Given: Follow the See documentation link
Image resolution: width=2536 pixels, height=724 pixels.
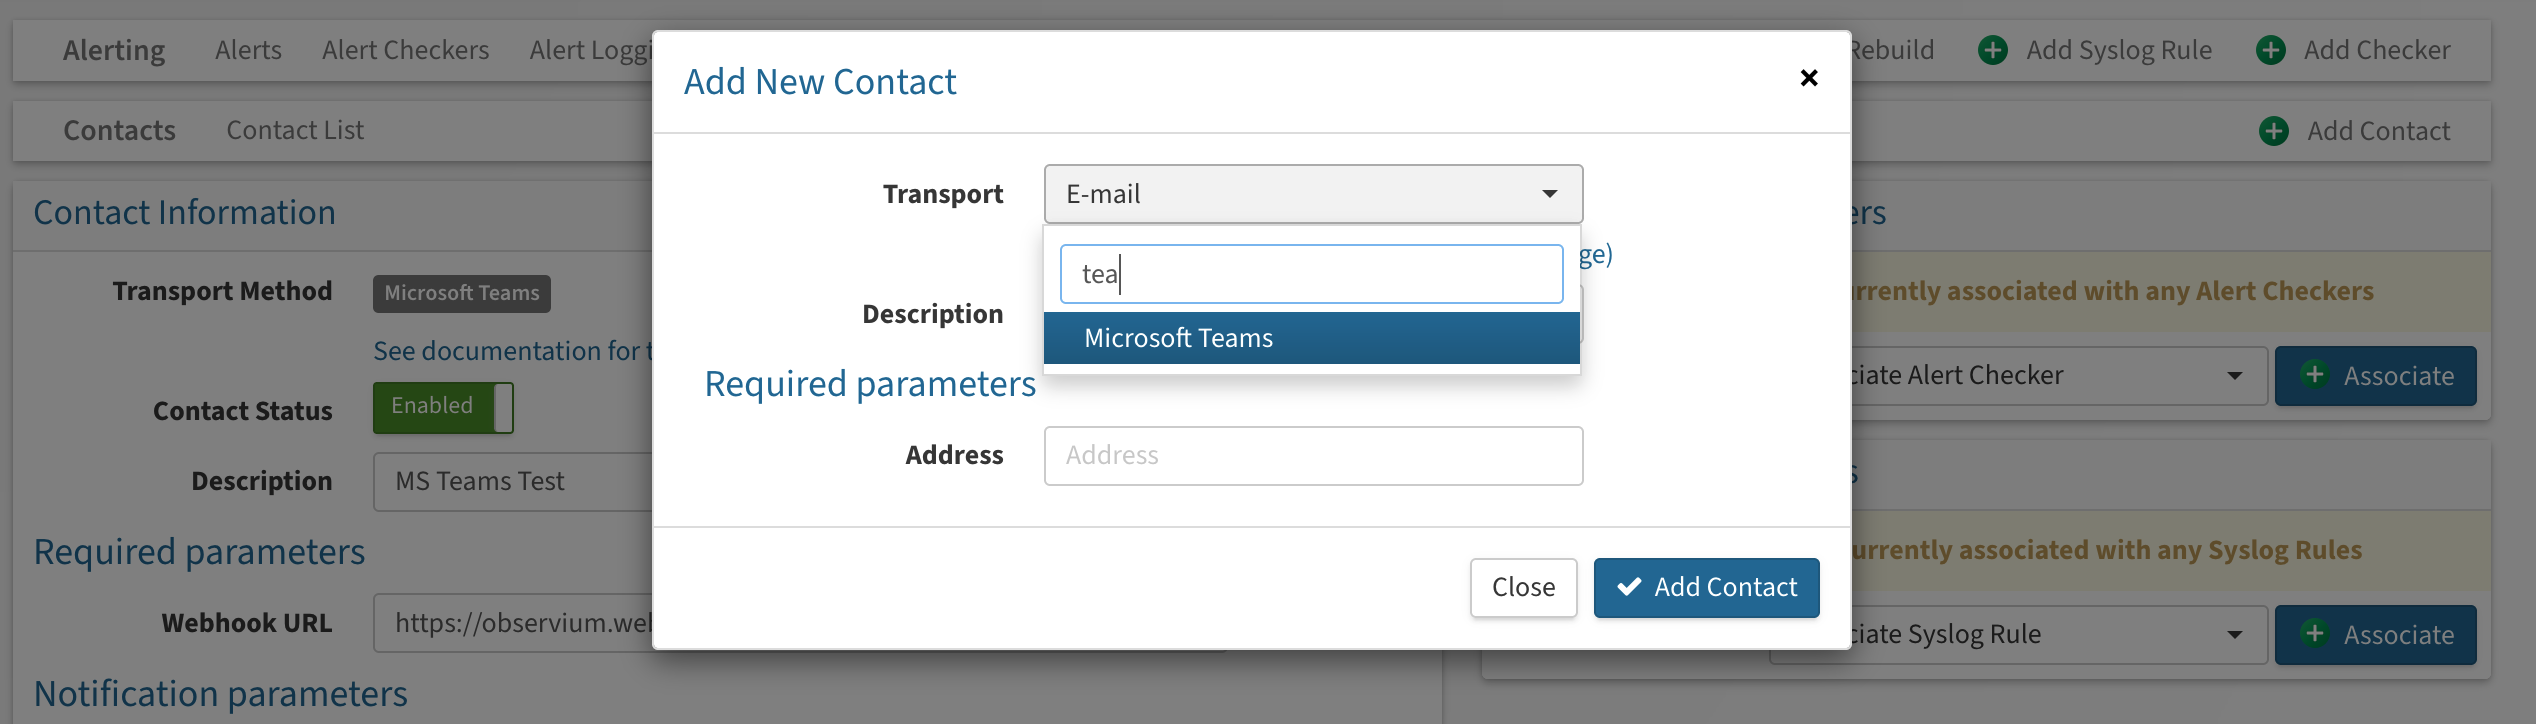Looking at the screenshot, I should (512, 351).
